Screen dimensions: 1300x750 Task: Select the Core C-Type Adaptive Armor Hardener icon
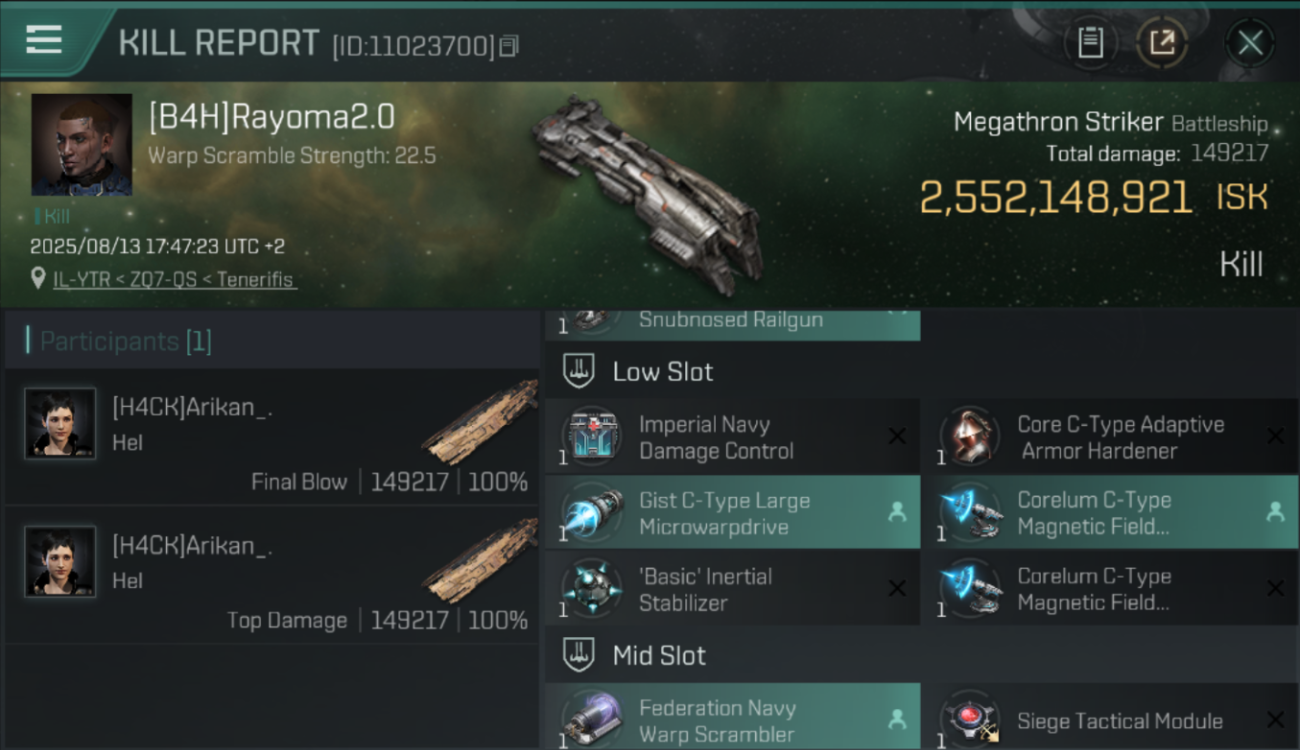969,437
